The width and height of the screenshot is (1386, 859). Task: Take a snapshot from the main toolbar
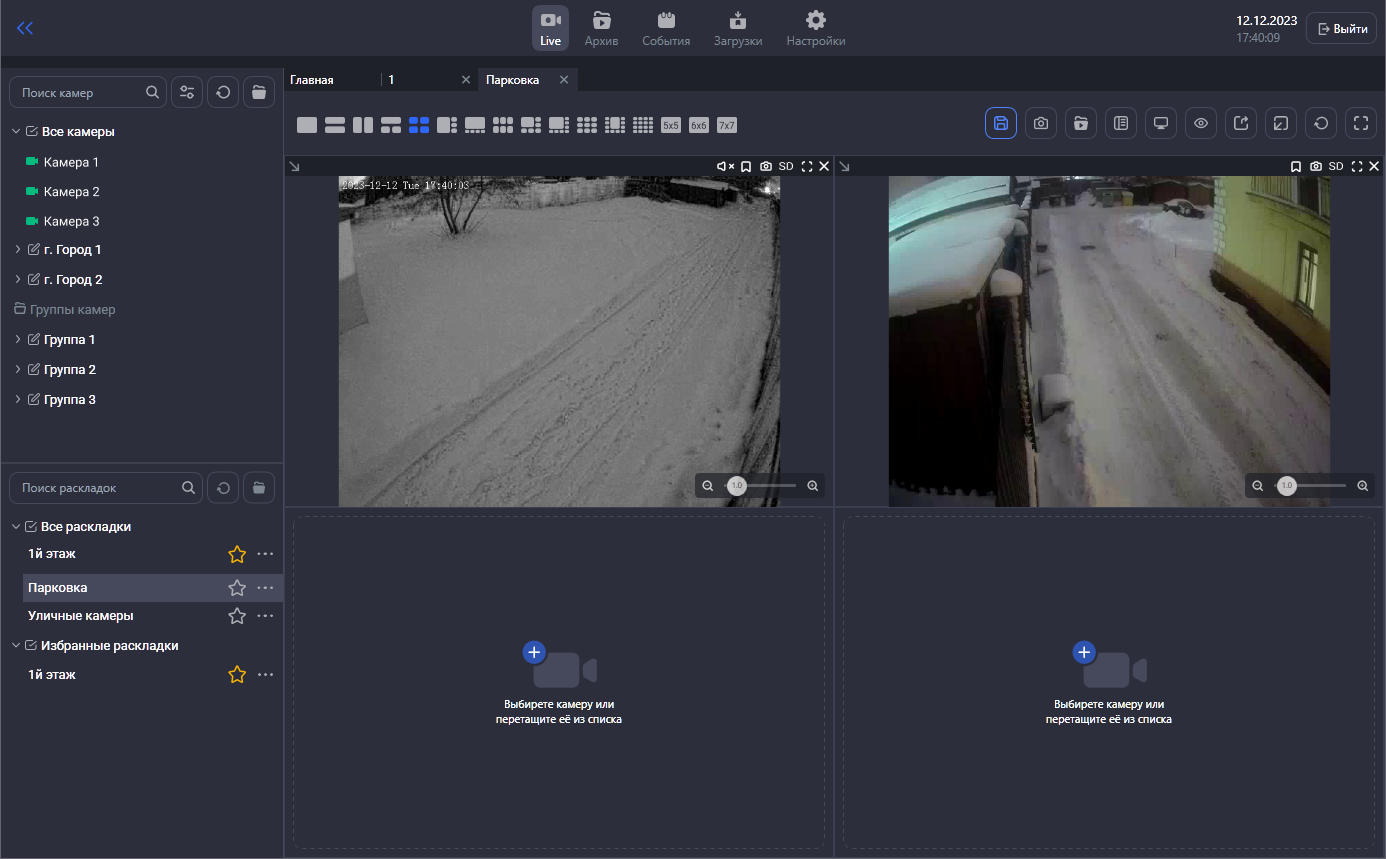(x=1041, y=123)
